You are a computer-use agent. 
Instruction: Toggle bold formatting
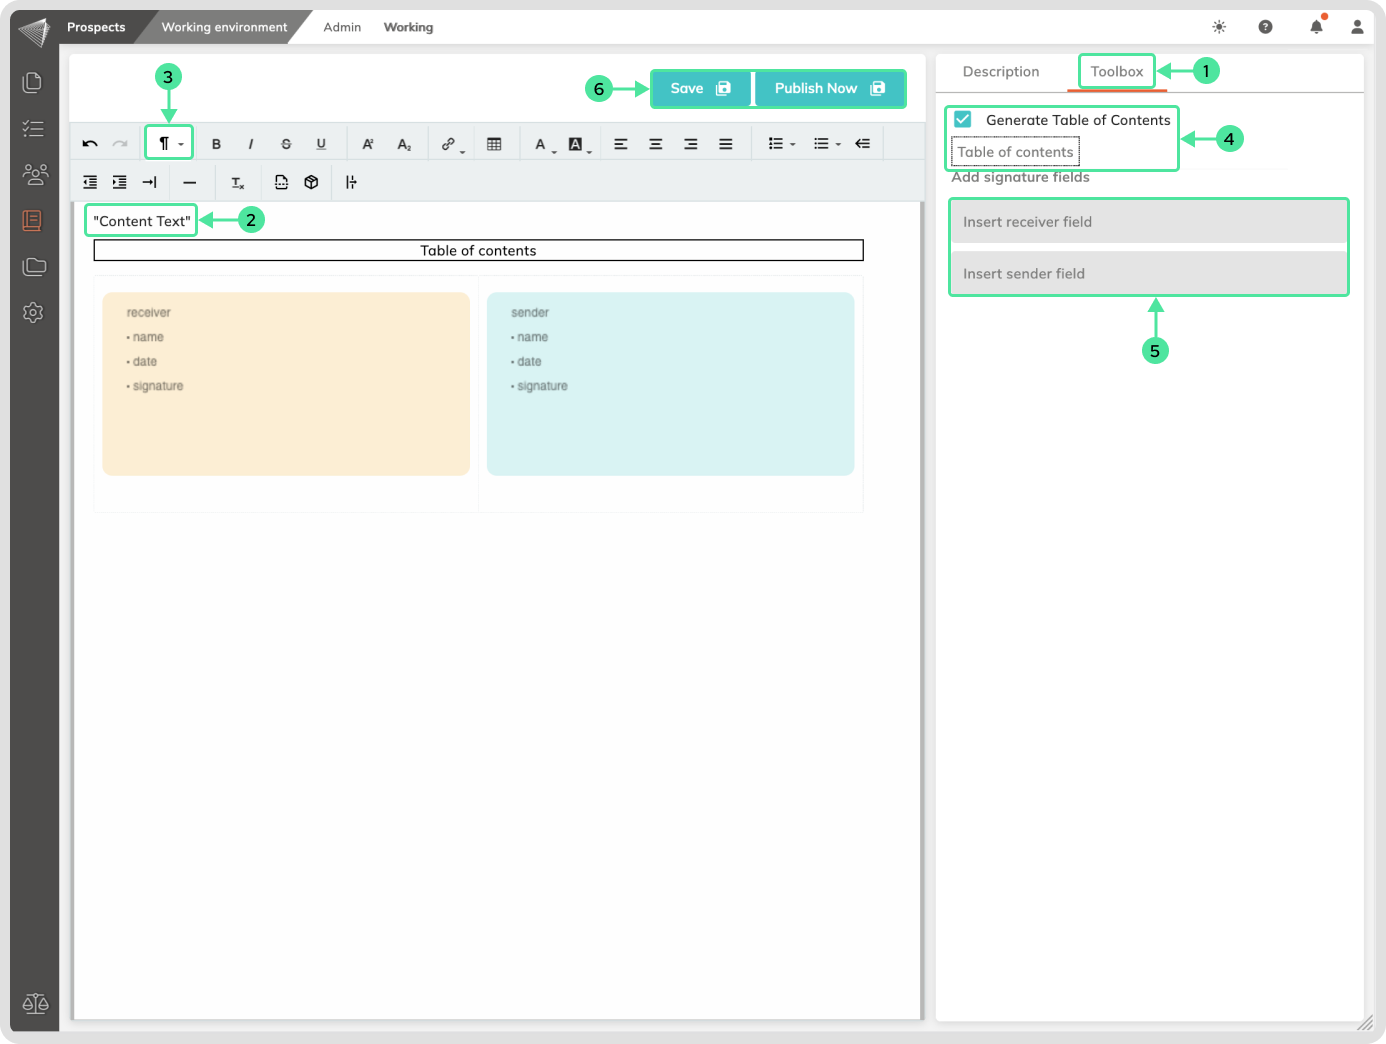coord(216,144)
